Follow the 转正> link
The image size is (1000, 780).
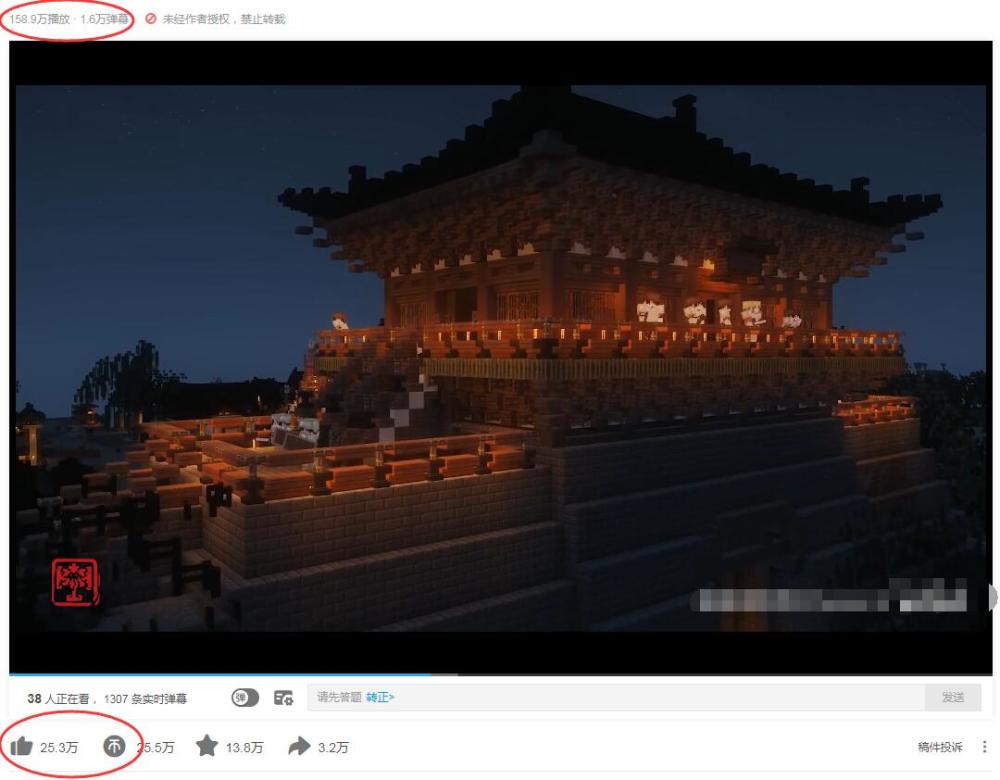380,698
